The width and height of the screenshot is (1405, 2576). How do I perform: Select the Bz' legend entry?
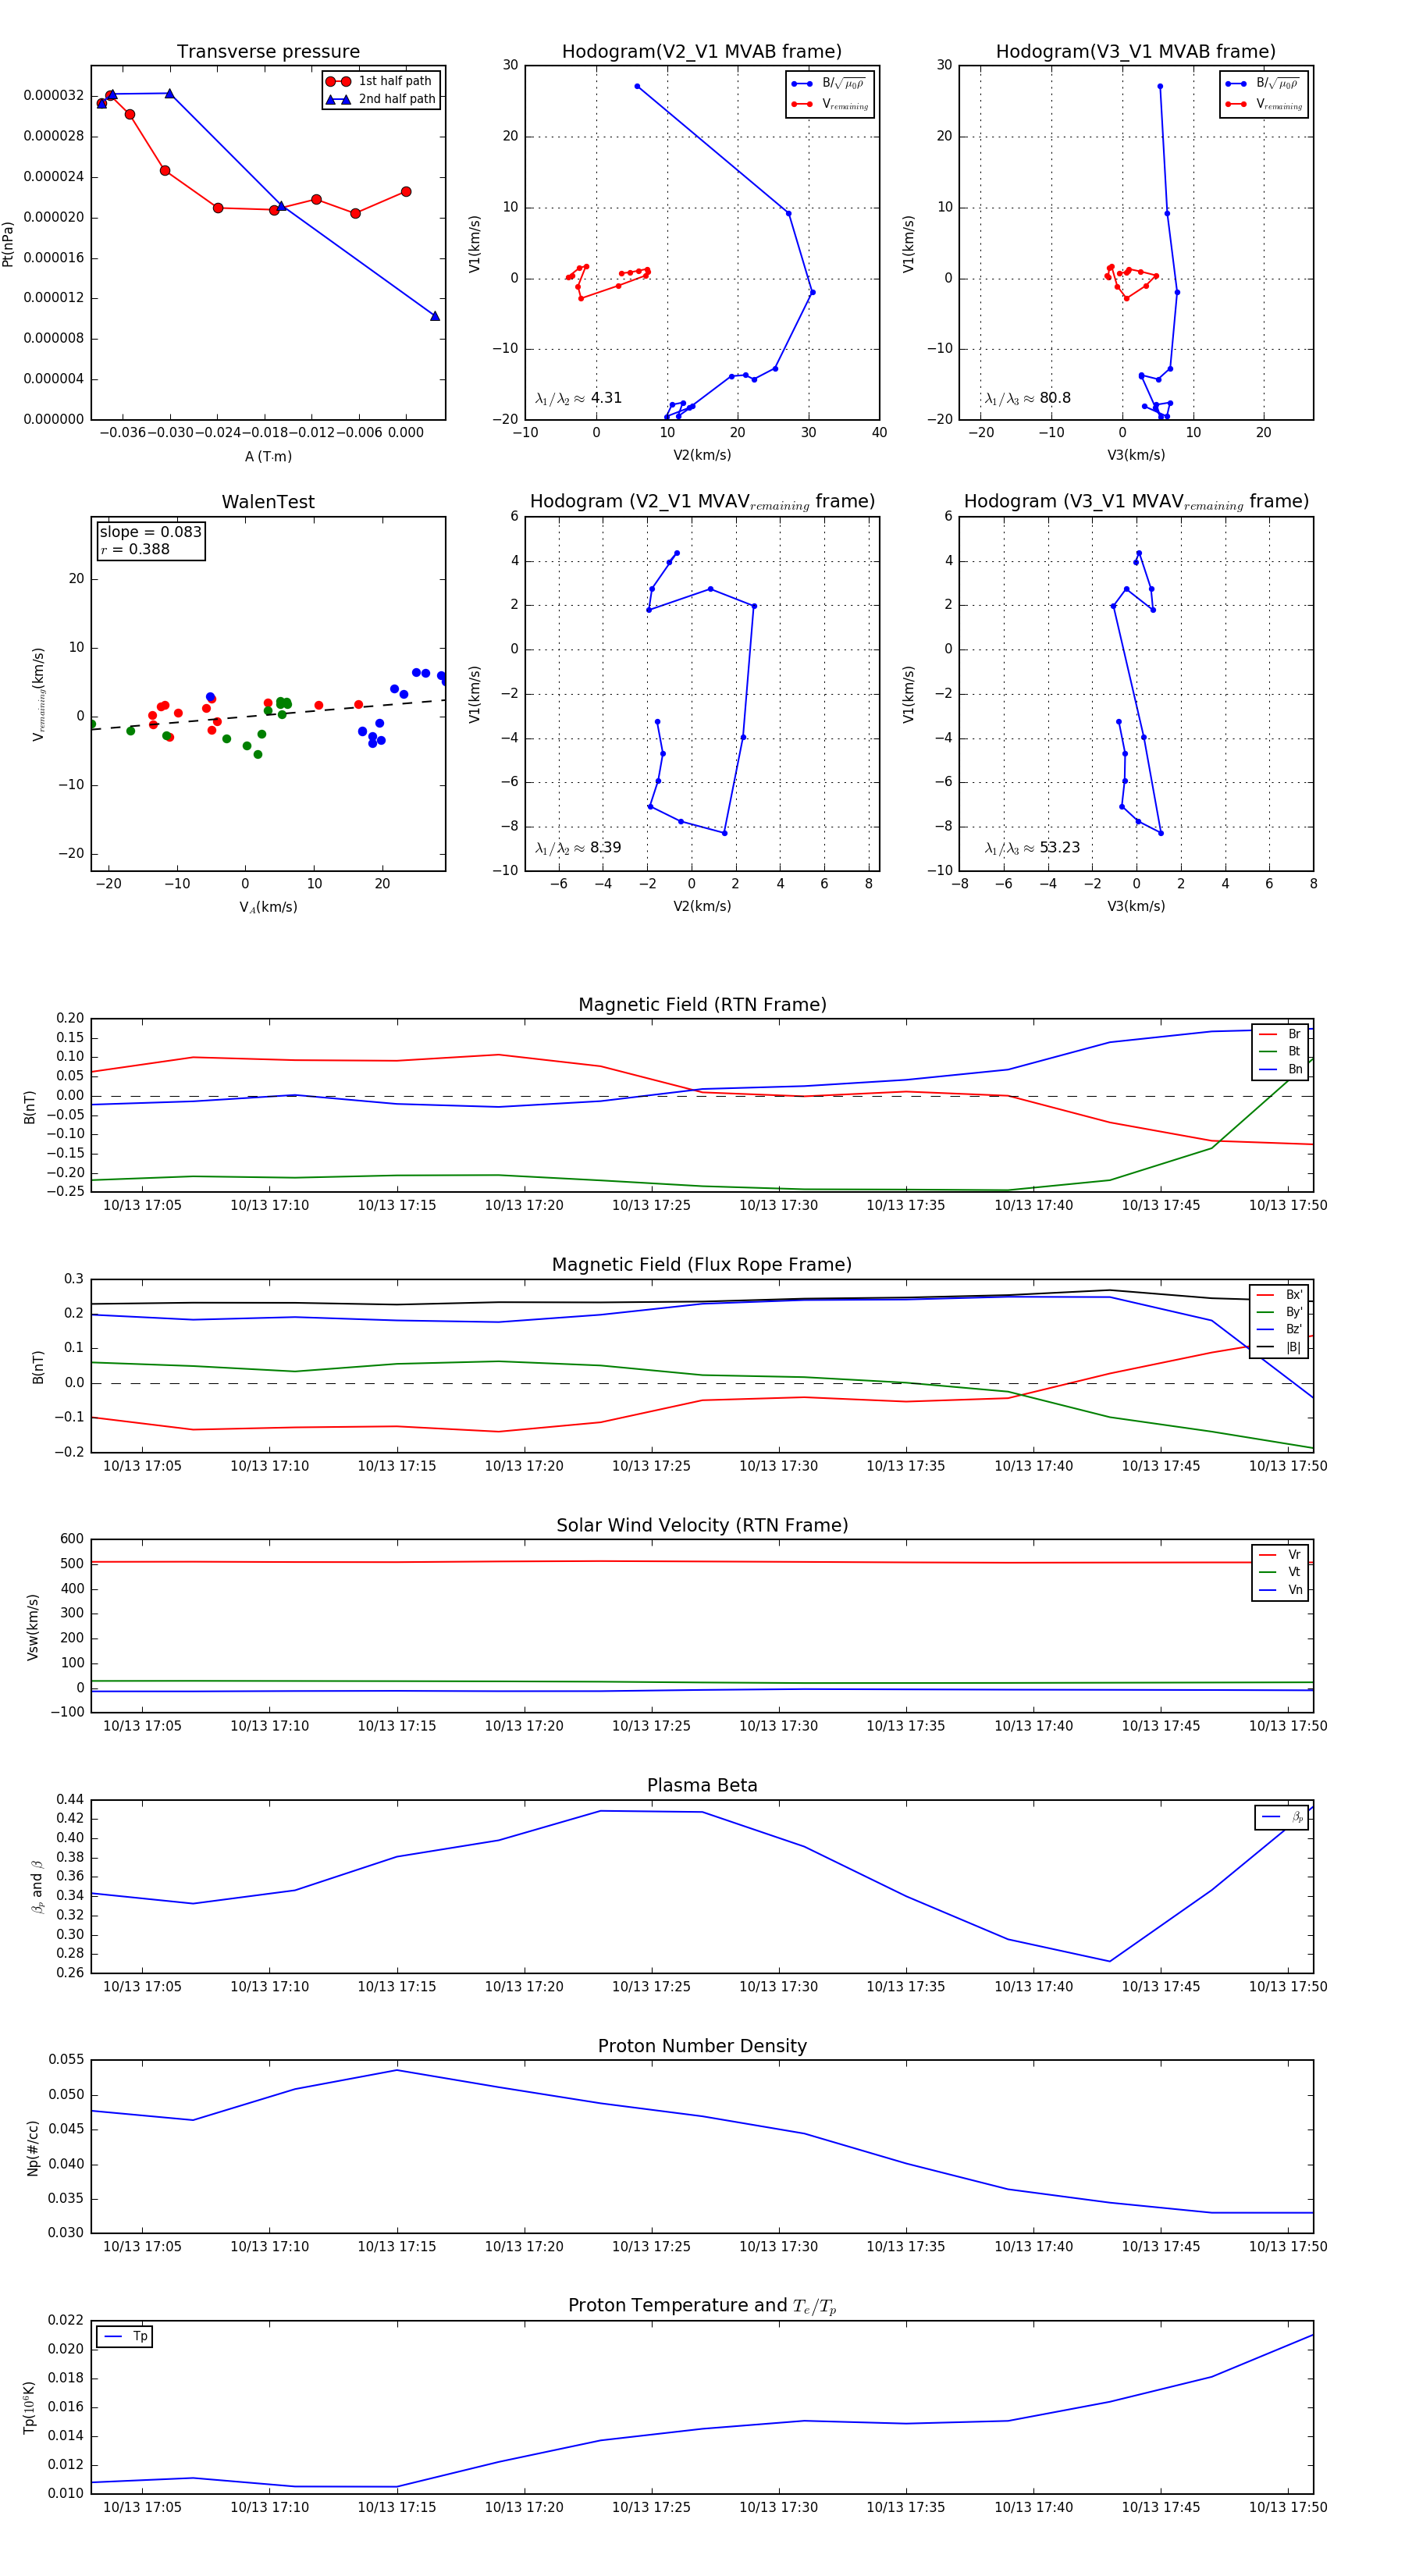click(x=1279, y=1329)
